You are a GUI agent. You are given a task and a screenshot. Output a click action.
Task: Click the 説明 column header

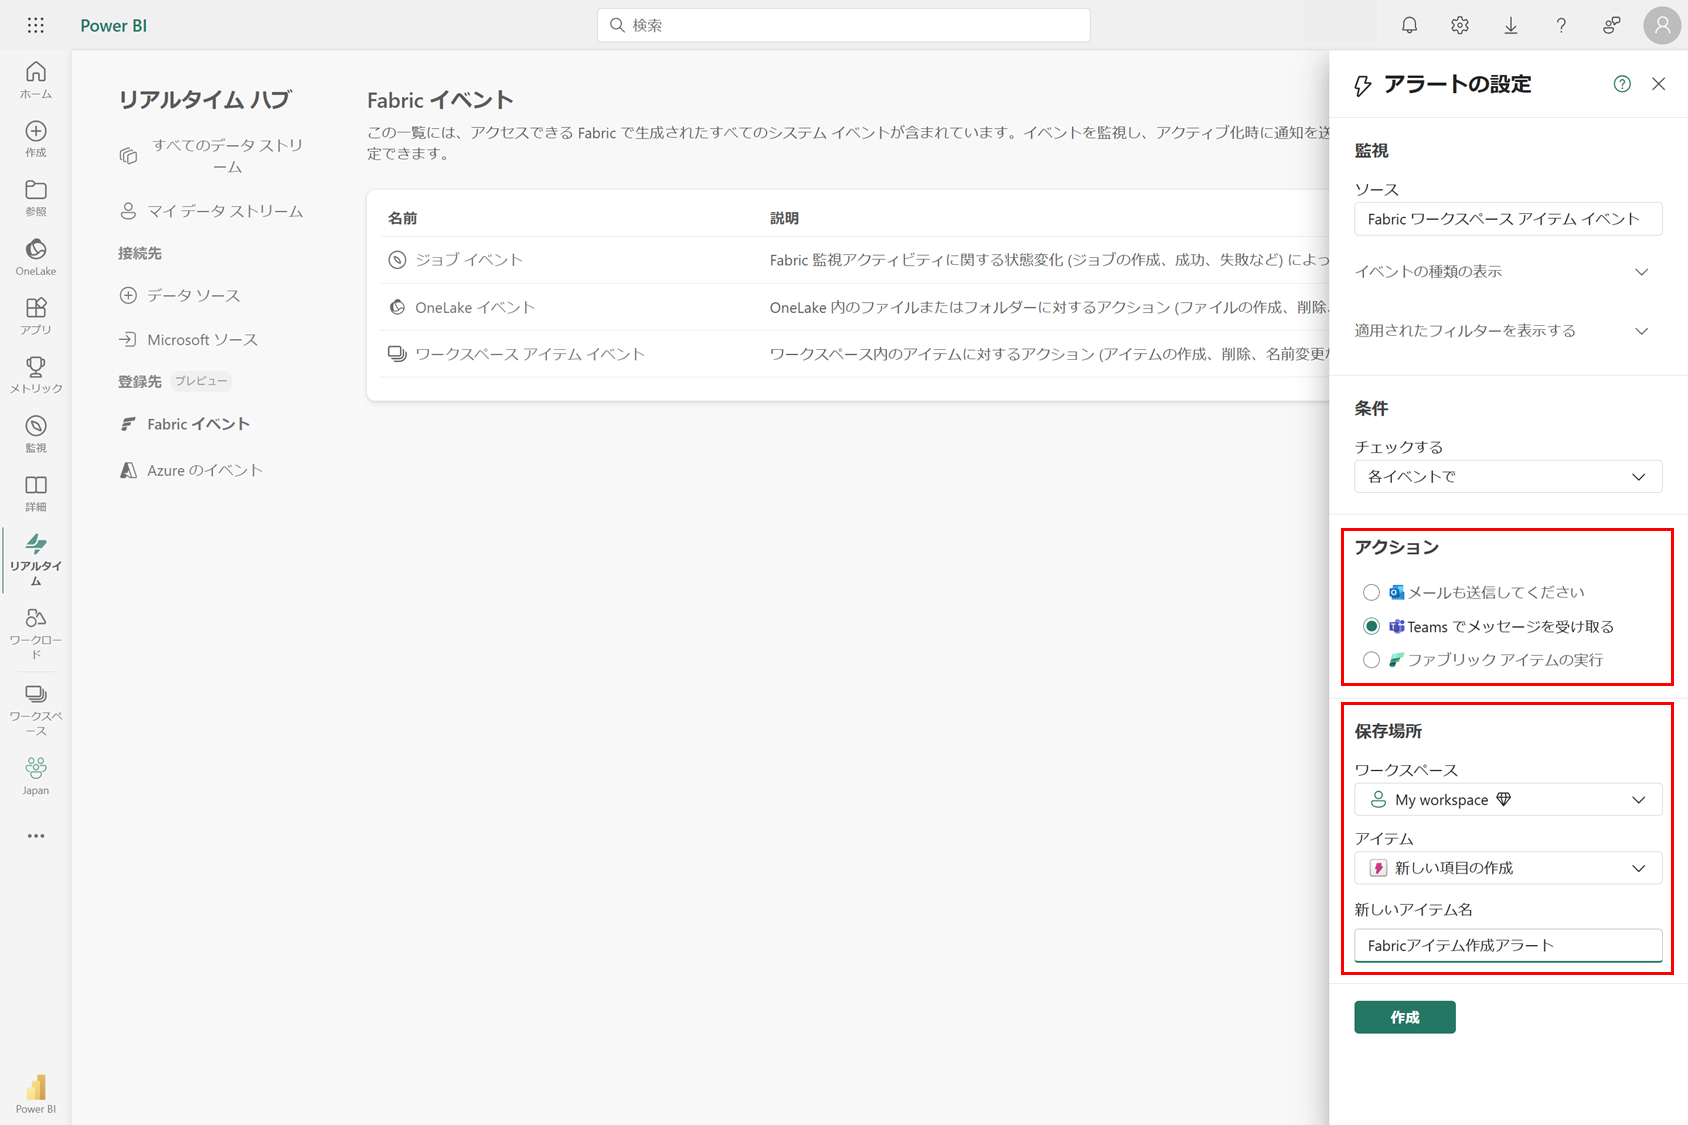(784, 218)
